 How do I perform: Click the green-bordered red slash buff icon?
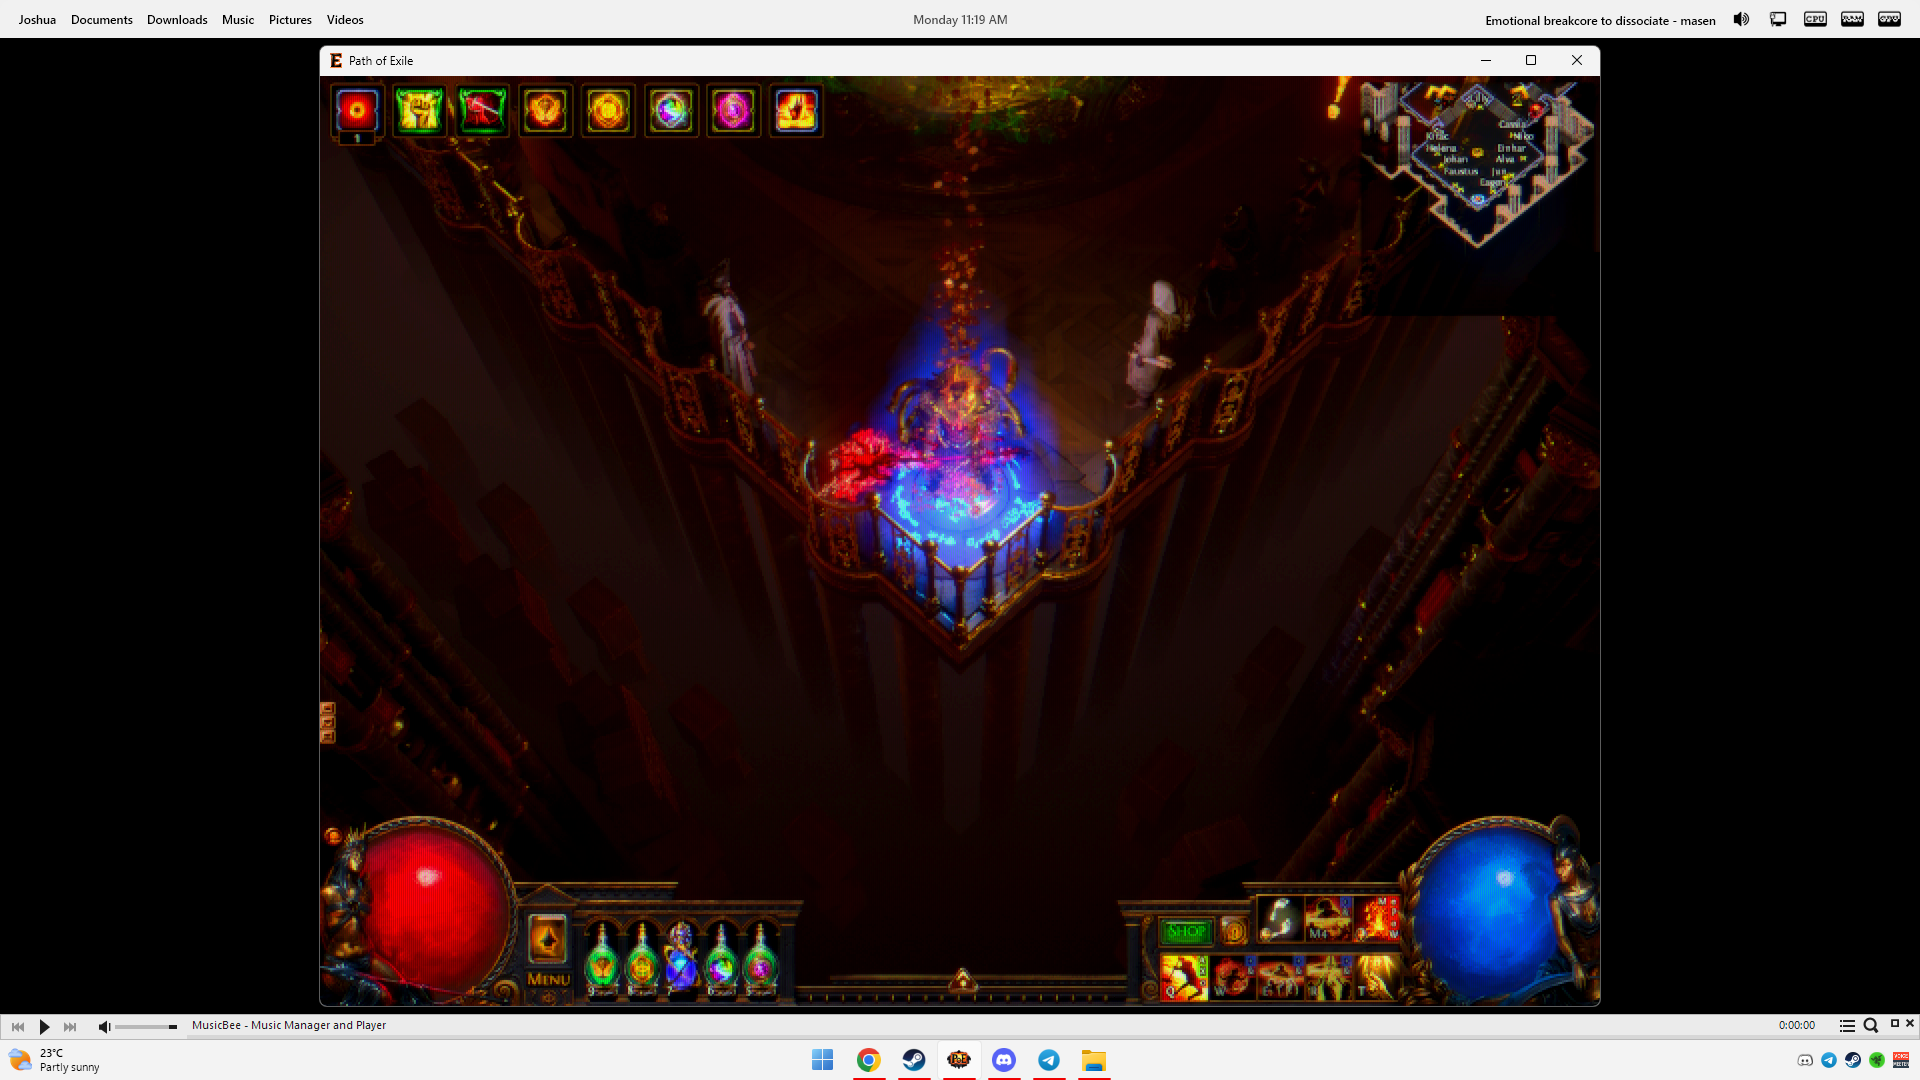pos(482,111)
